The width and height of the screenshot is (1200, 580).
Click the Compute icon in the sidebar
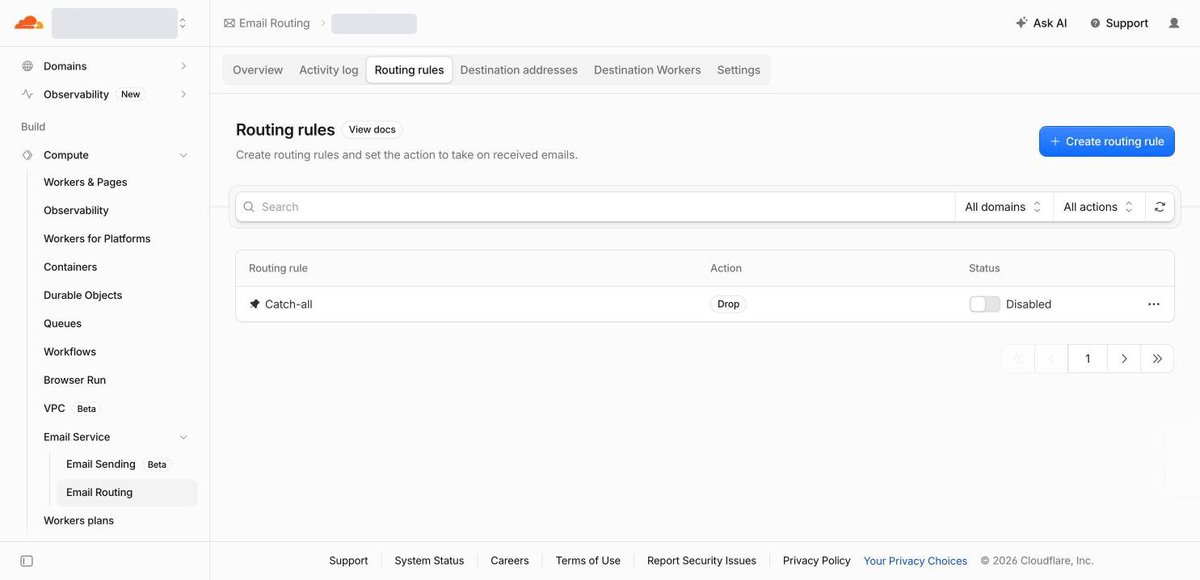[x=27, y=155]
